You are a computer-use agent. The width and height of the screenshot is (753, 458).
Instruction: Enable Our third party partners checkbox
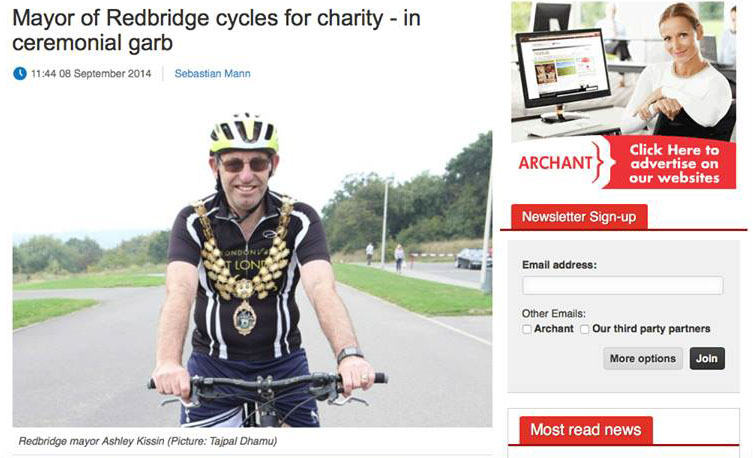(584, 329)
